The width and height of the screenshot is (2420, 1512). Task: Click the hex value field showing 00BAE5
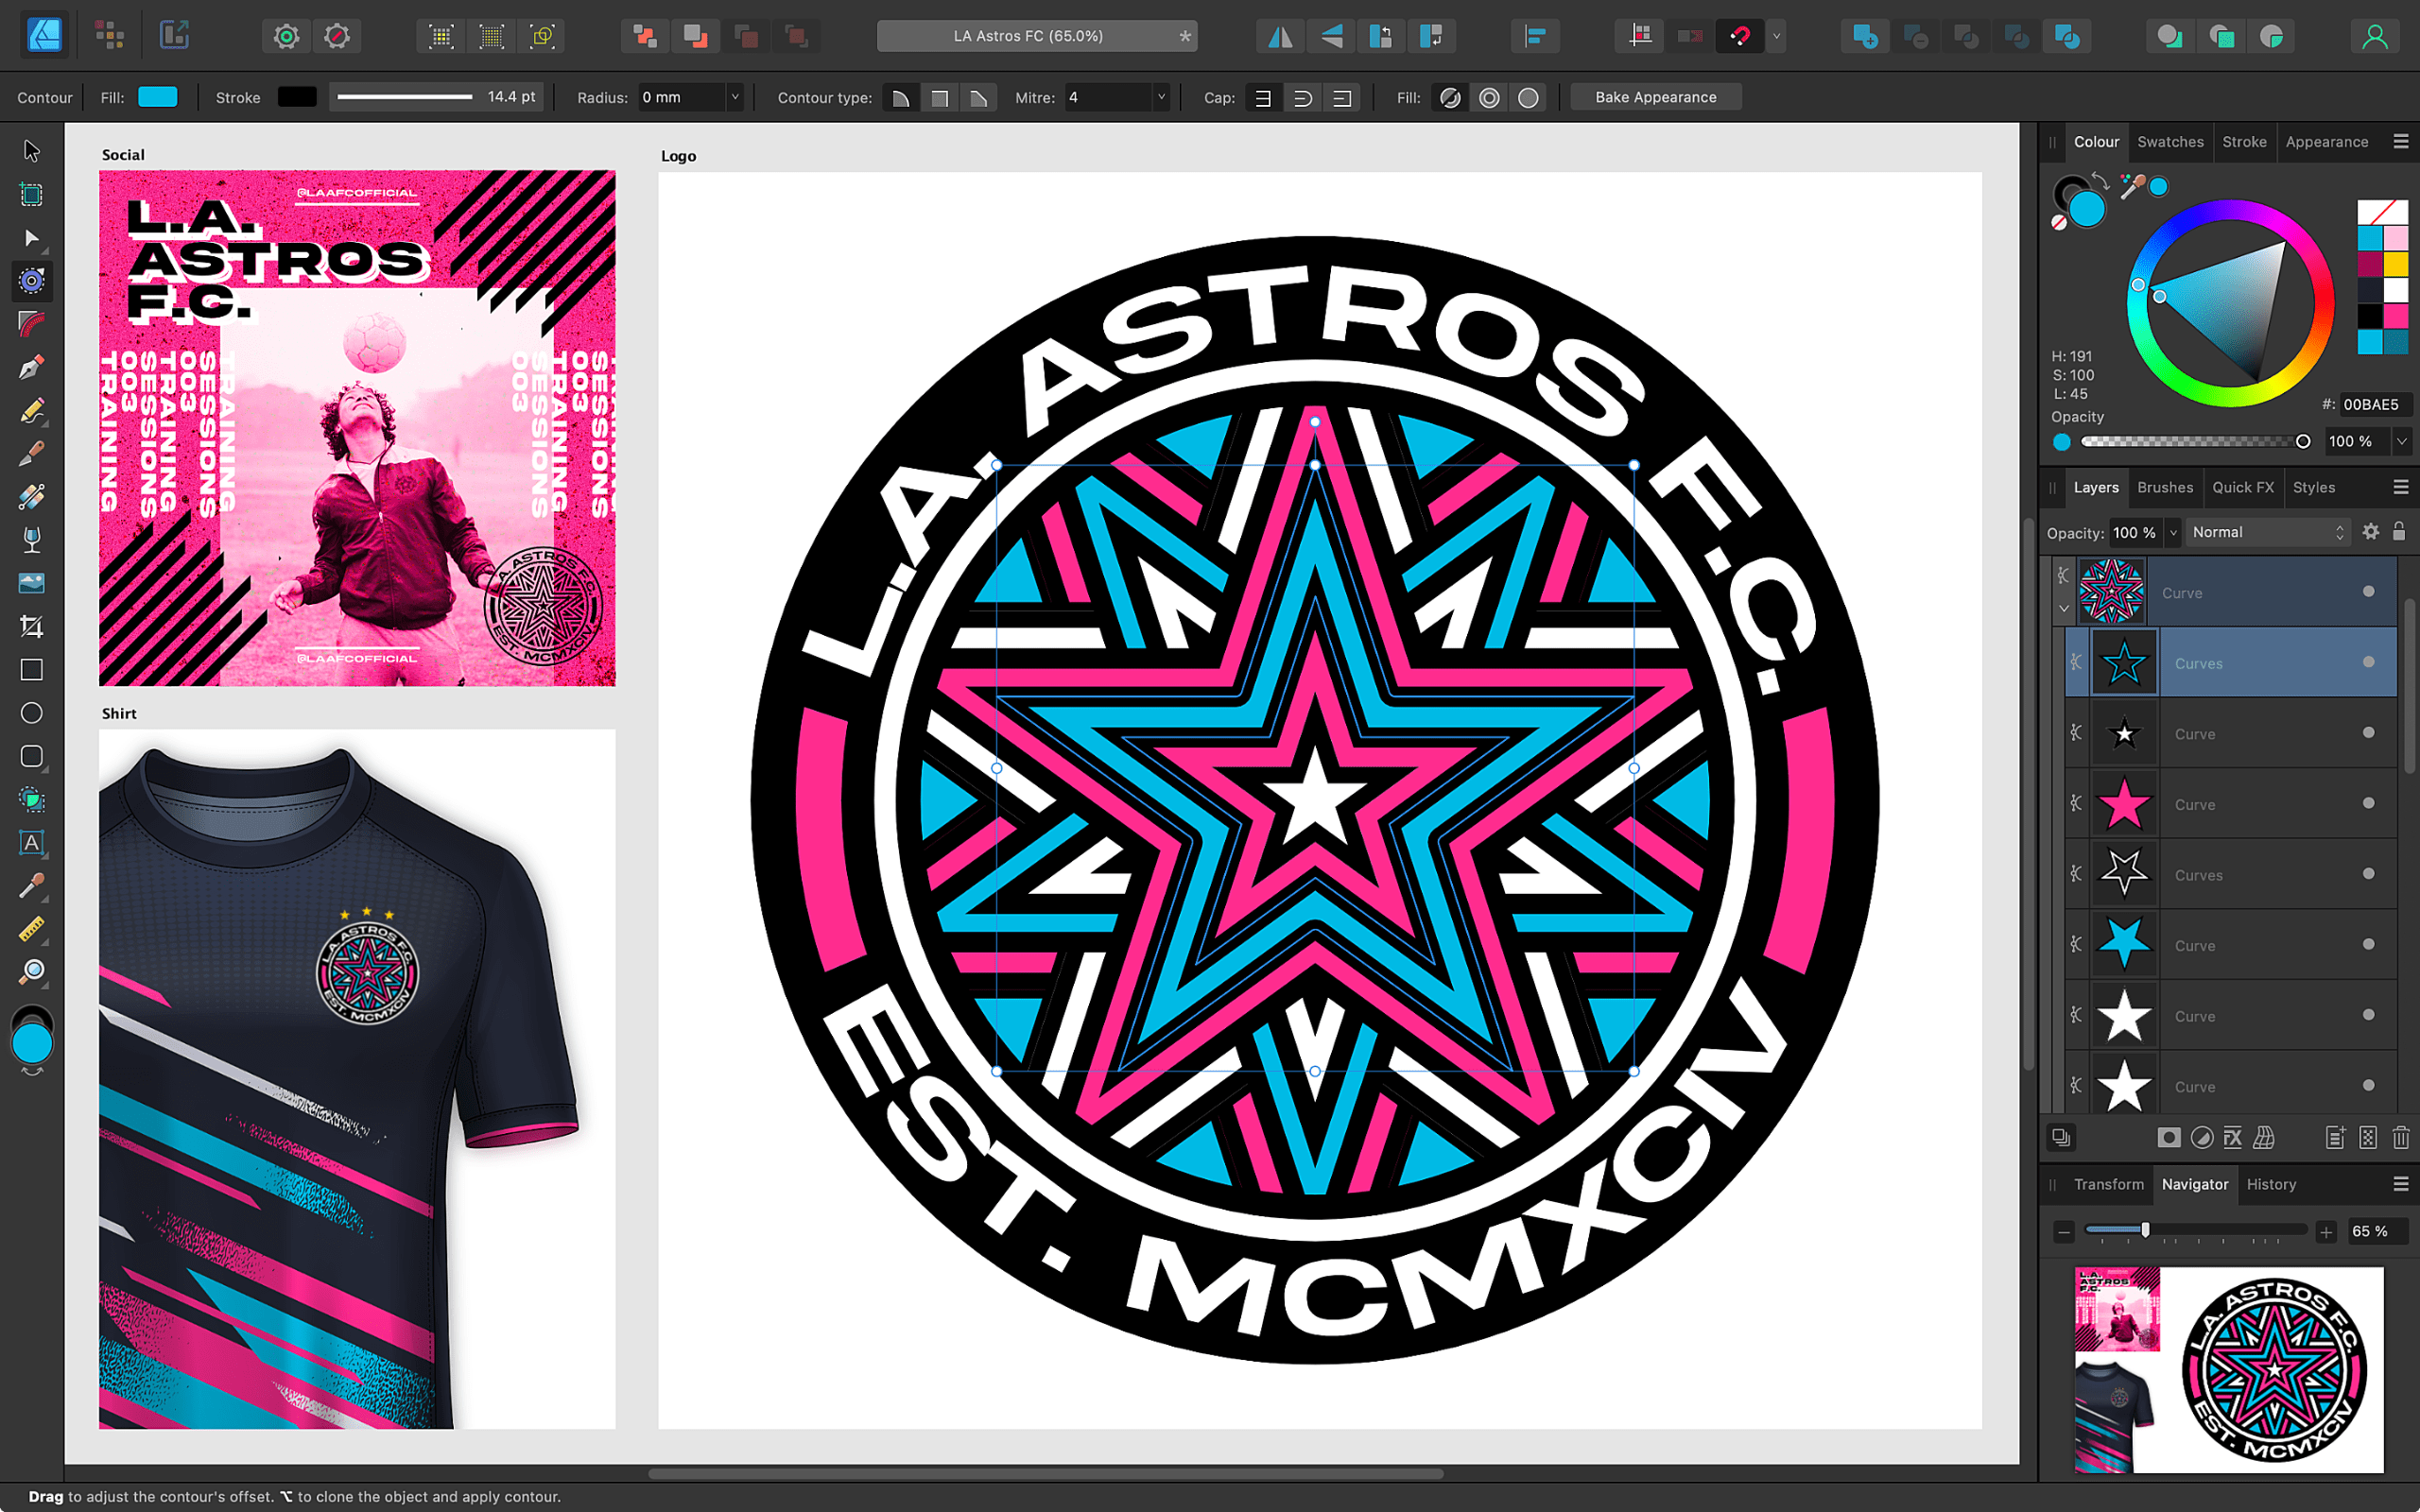[x=2373, y=404]
